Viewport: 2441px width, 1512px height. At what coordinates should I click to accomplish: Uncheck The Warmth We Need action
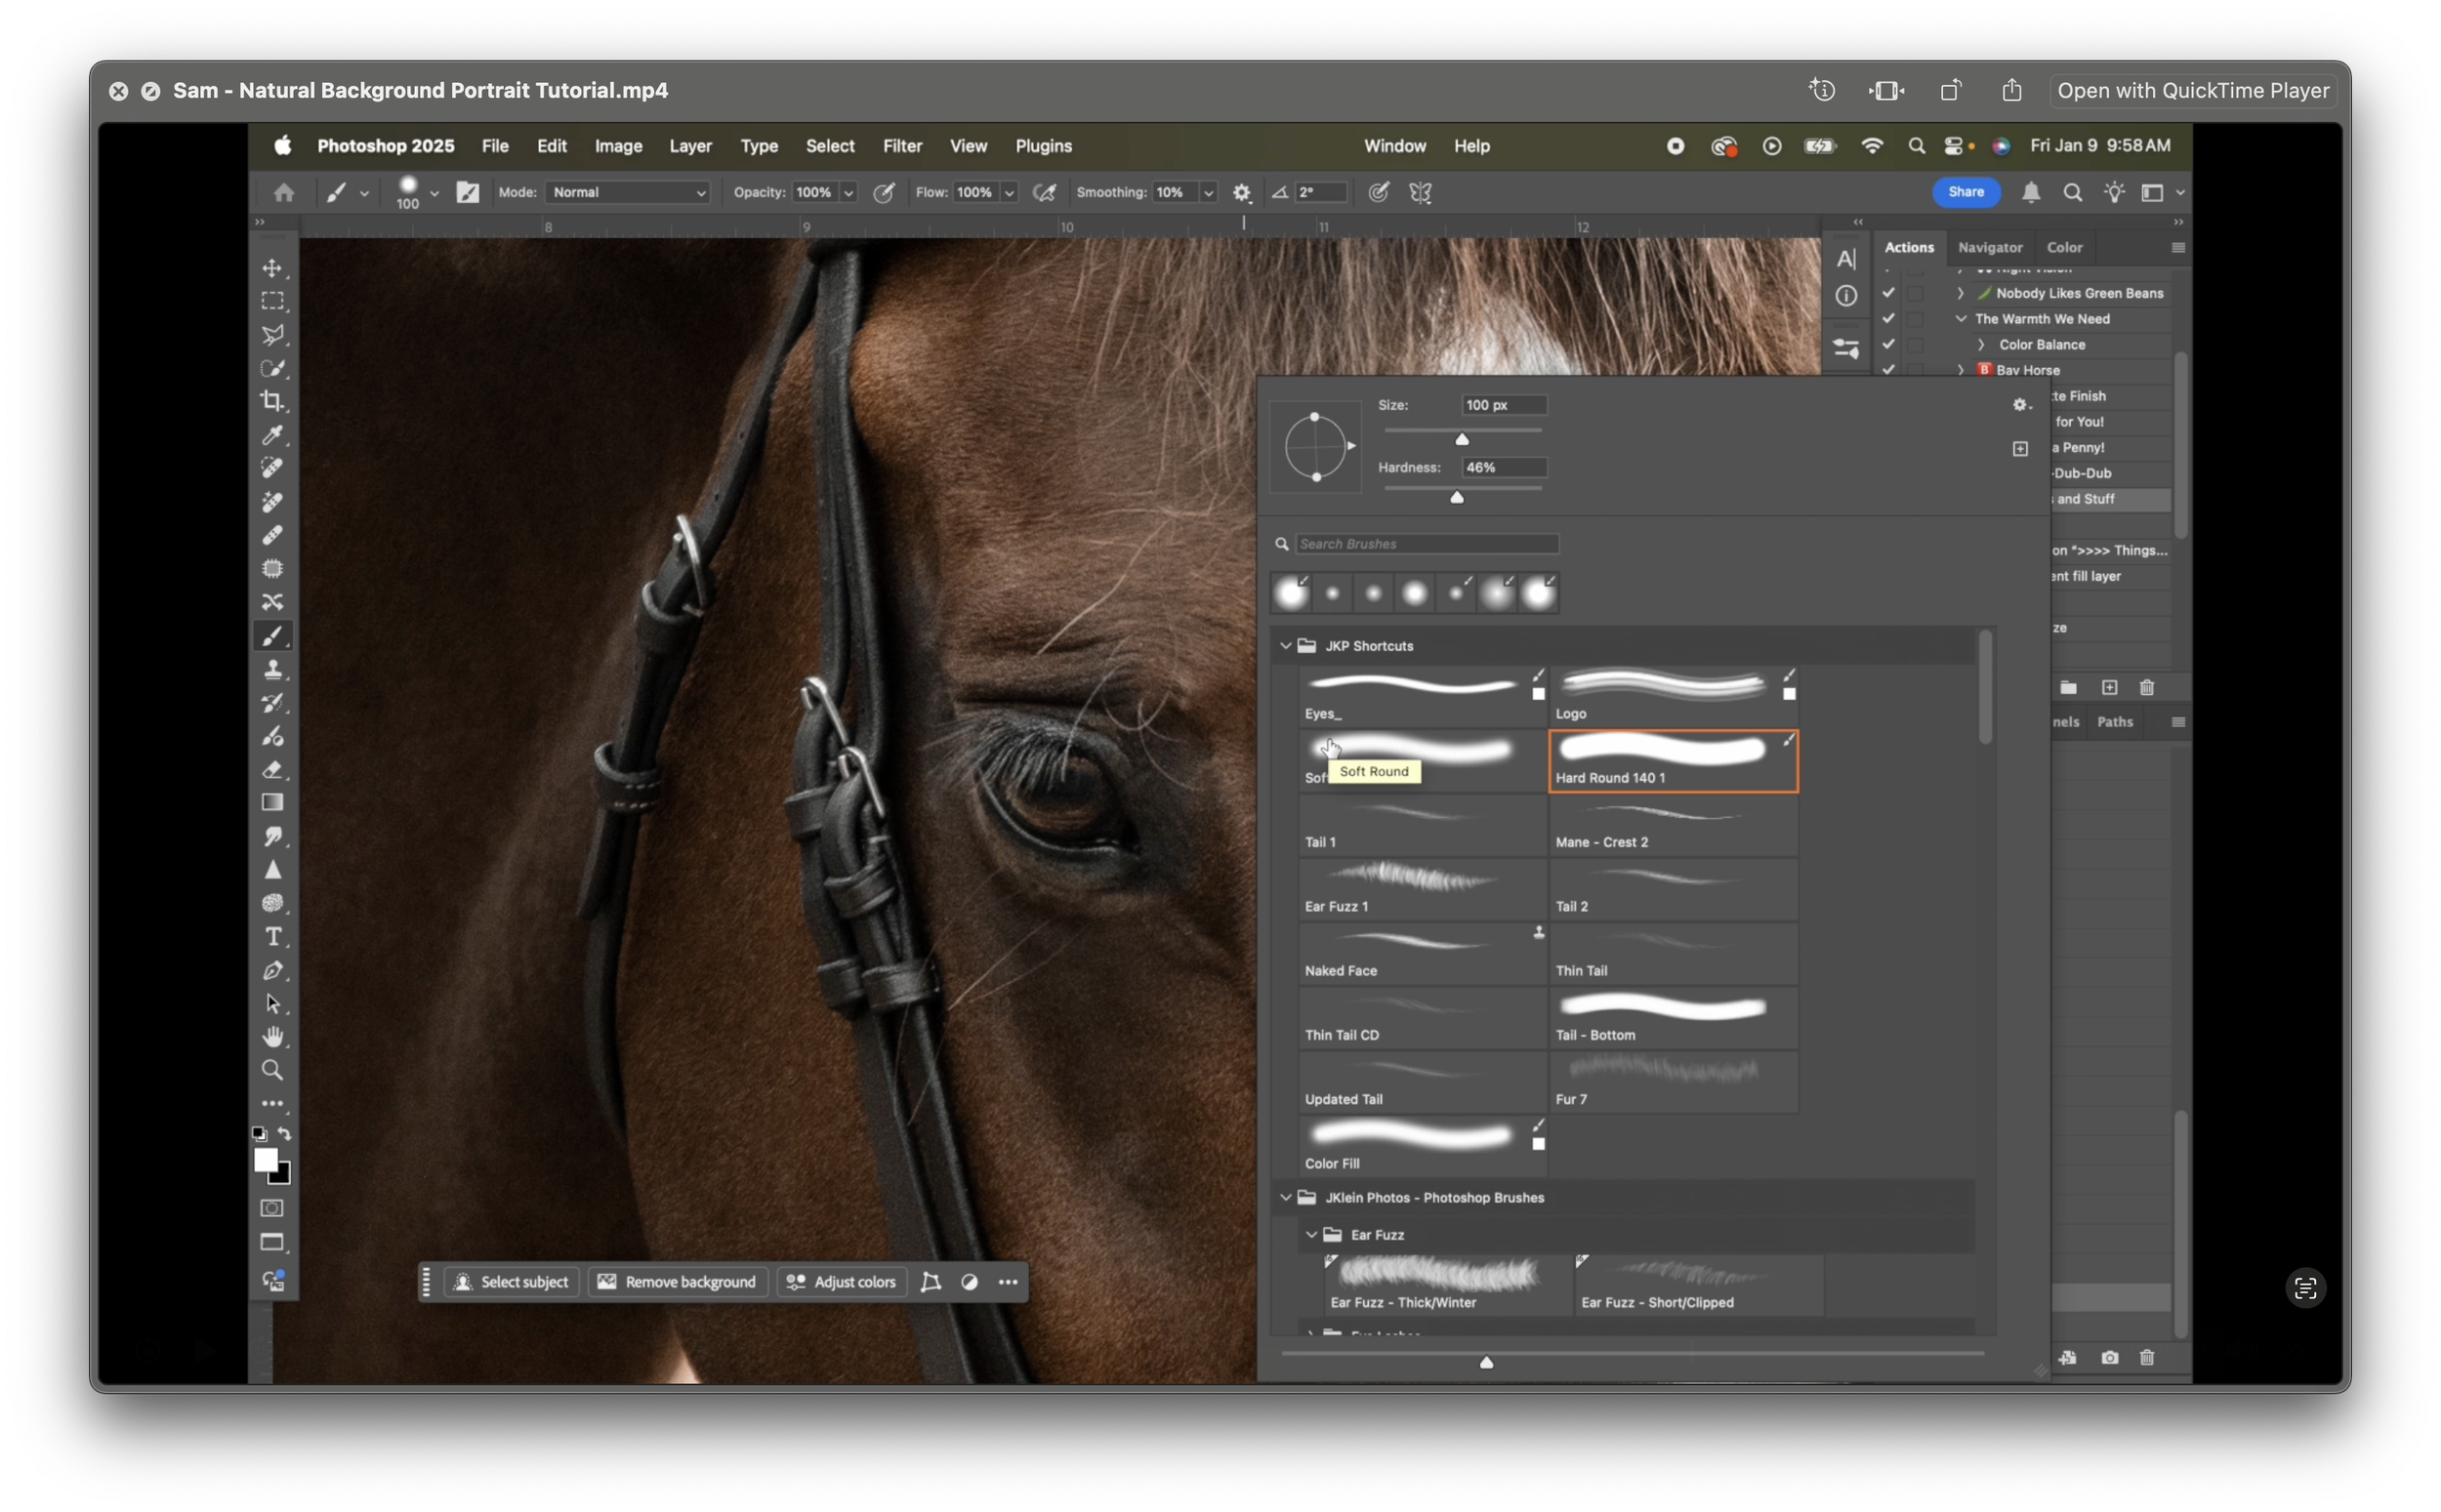pyautogui.click(x=1888, y=318)
